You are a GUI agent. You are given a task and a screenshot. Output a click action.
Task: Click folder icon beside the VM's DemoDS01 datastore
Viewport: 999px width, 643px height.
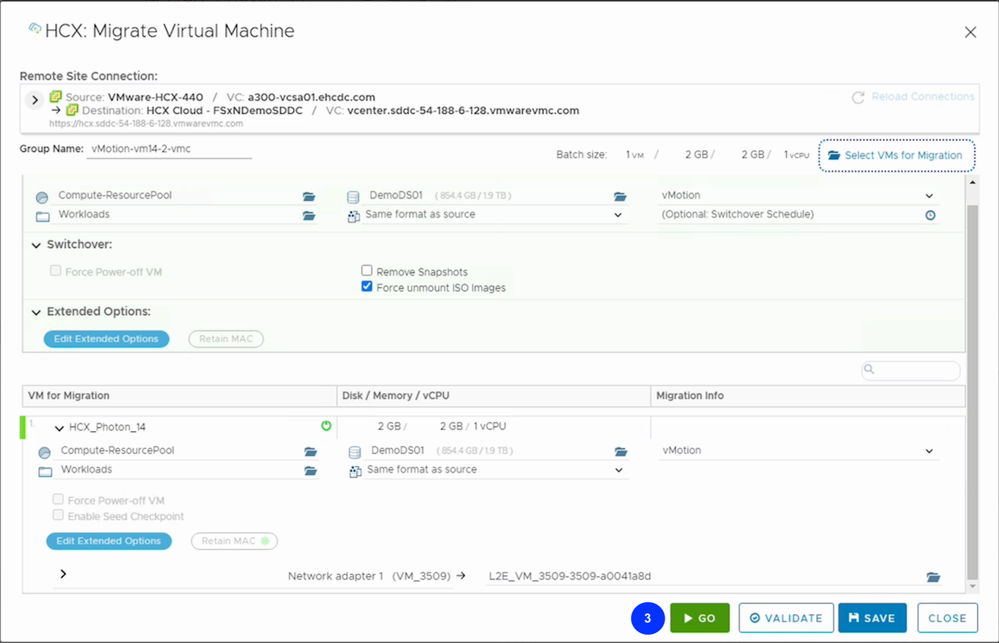pos(621,452)
